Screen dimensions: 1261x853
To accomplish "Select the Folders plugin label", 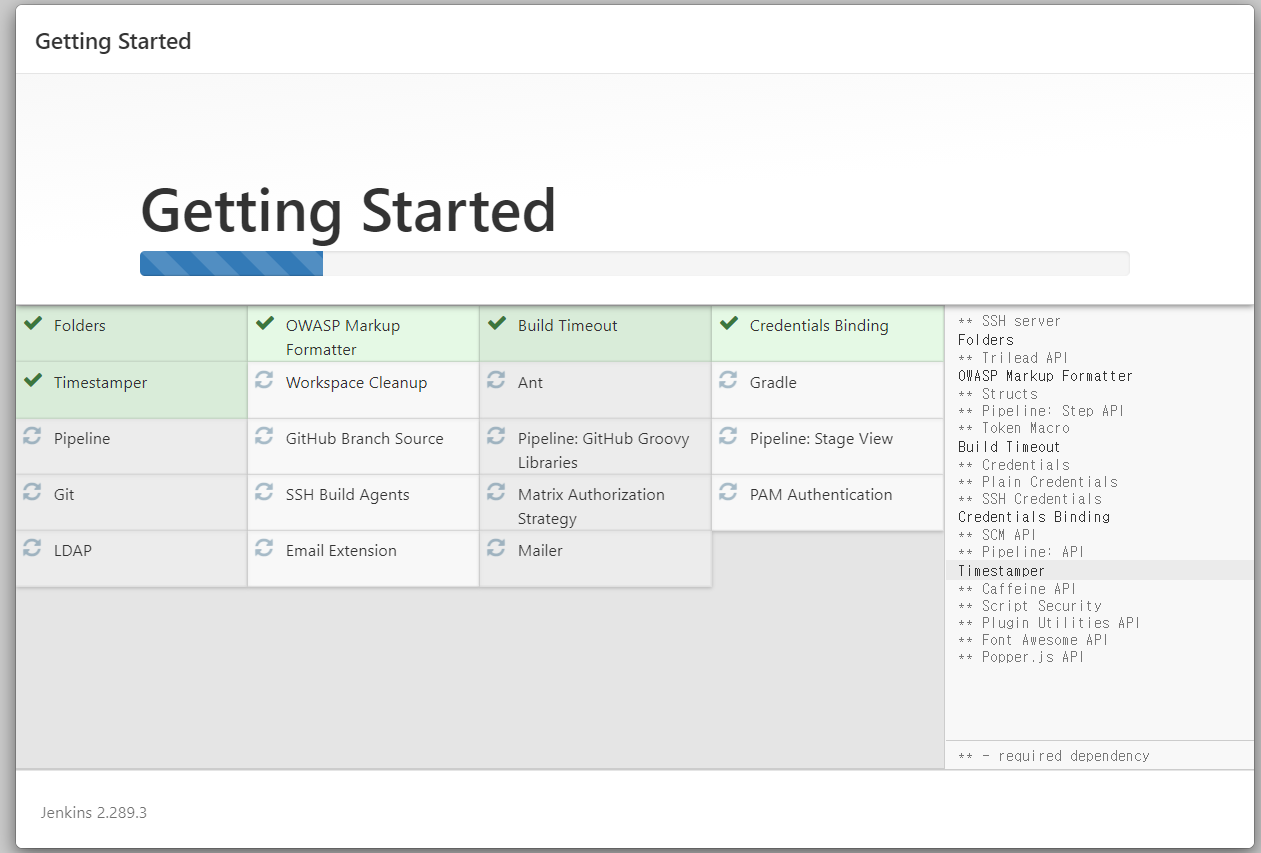I will pyautogui.click(x=80, y=326).
